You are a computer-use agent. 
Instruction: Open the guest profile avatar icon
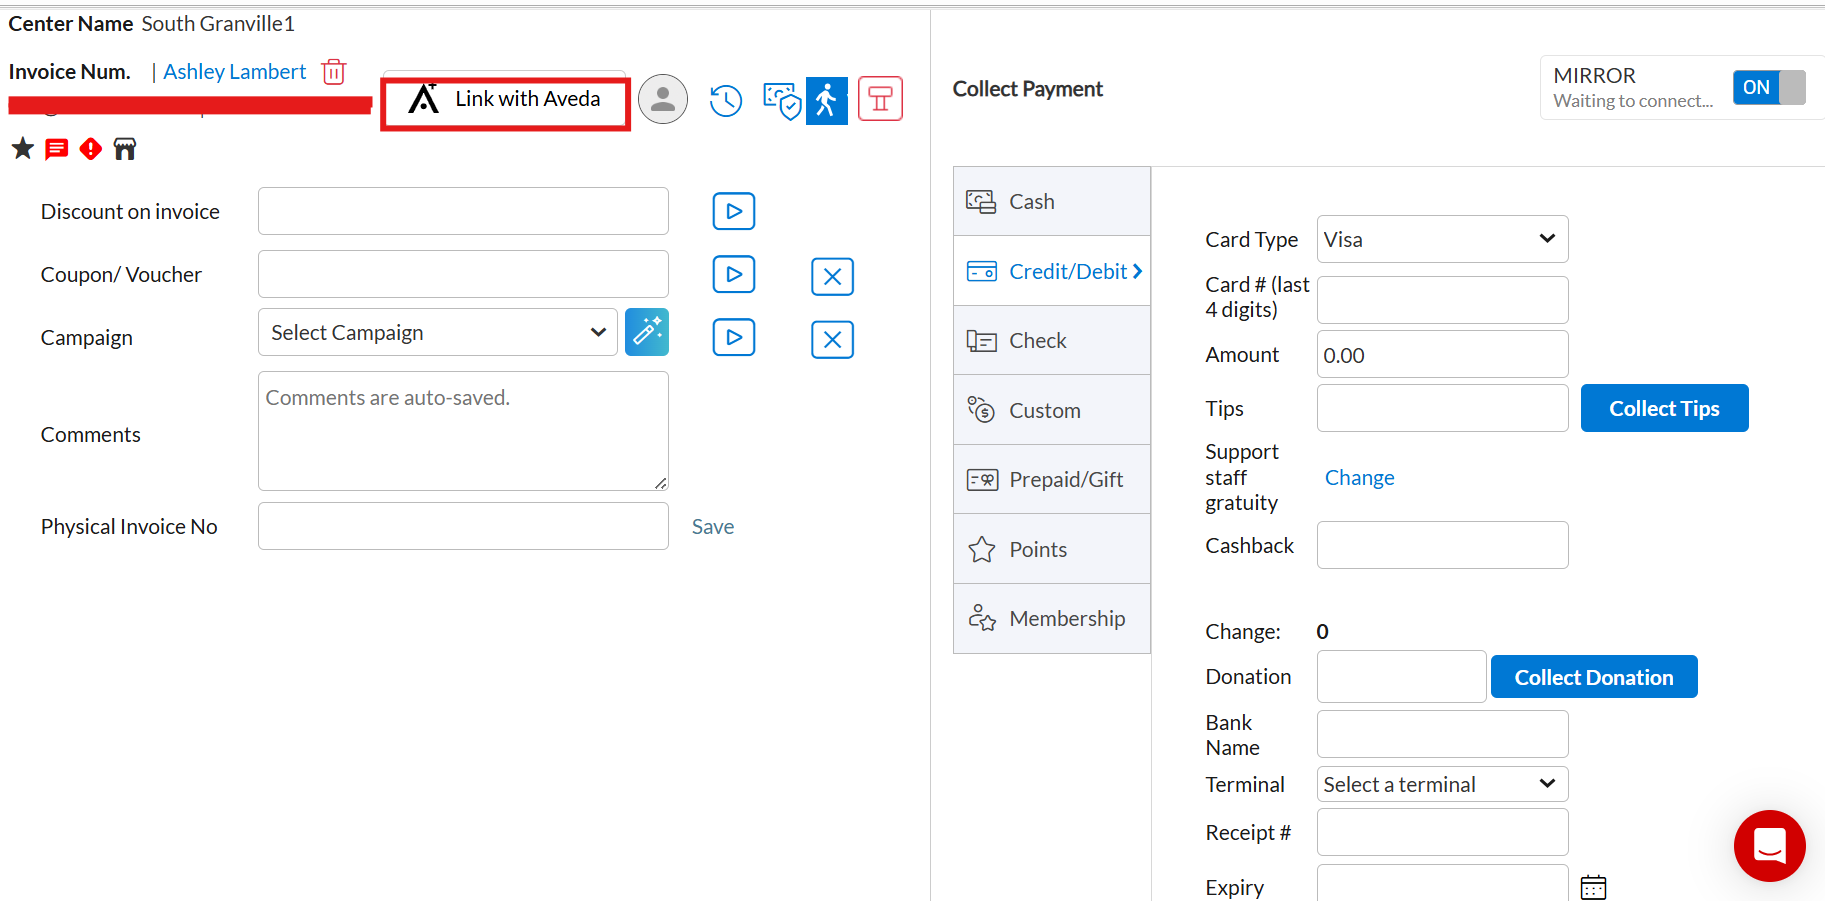click(x=663, y=99)
